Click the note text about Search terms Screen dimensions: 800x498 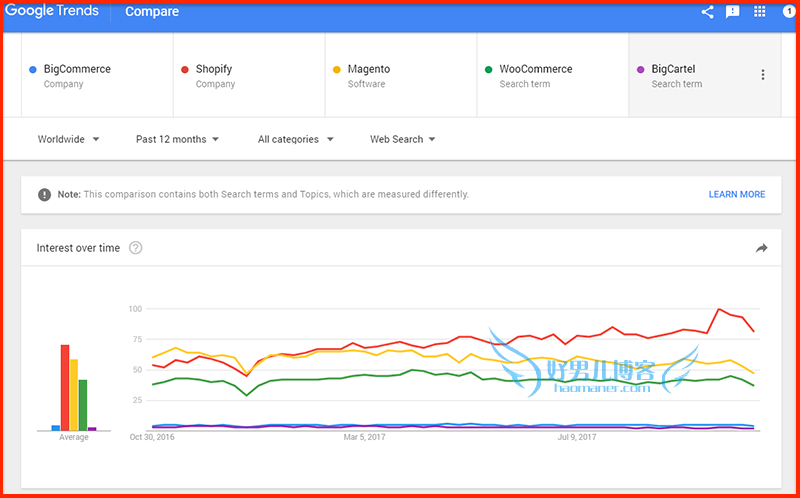tap(263, 194)
